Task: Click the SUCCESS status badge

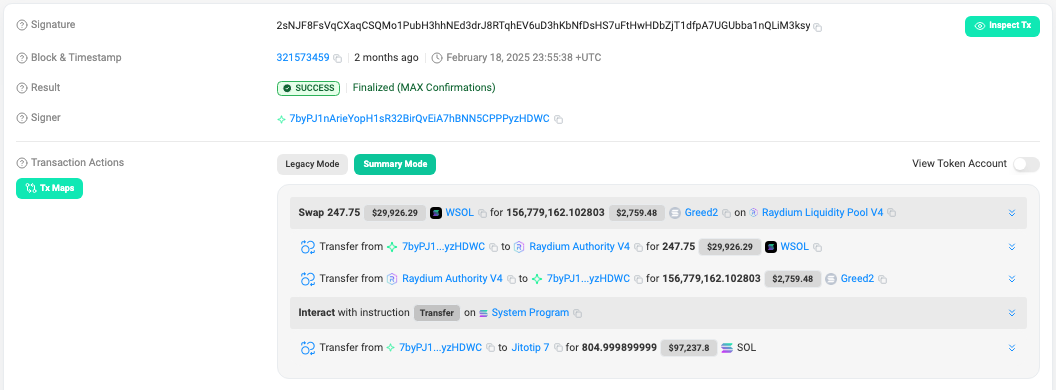Action: tap(308, 88)
